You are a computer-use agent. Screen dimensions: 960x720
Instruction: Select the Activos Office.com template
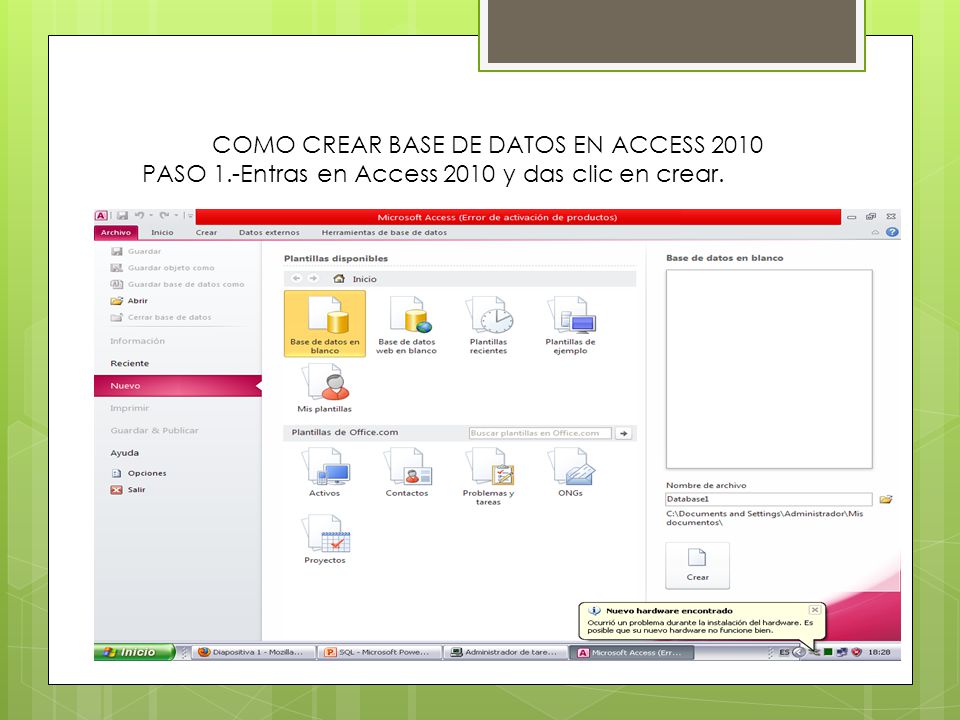click(x=324, y=471)
